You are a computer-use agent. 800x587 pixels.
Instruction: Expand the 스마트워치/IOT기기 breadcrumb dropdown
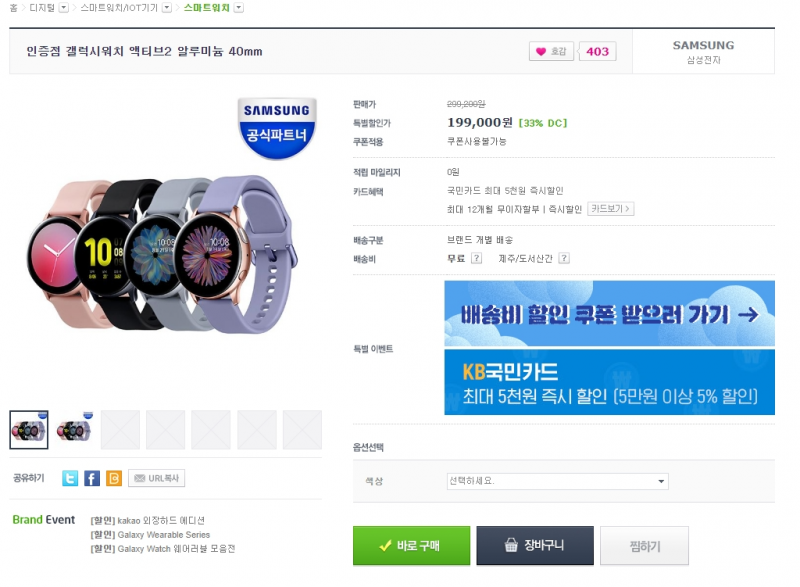click(x=167, y=8)
